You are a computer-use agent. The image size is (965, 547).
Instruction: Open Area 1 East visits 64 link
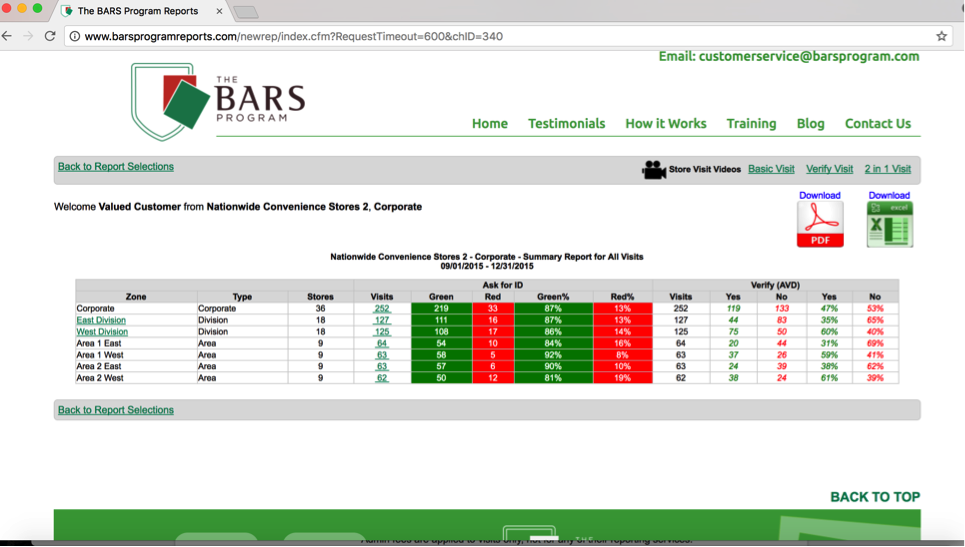[x=382, y=343]
